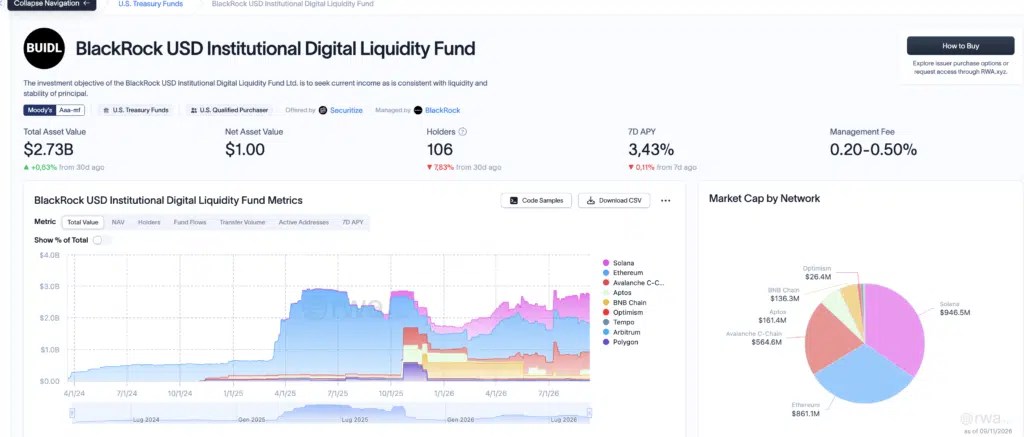Viewport: 1024px width, 437px height.
Task: Click the How to Buy button
Action: click(x=960, y=46)
